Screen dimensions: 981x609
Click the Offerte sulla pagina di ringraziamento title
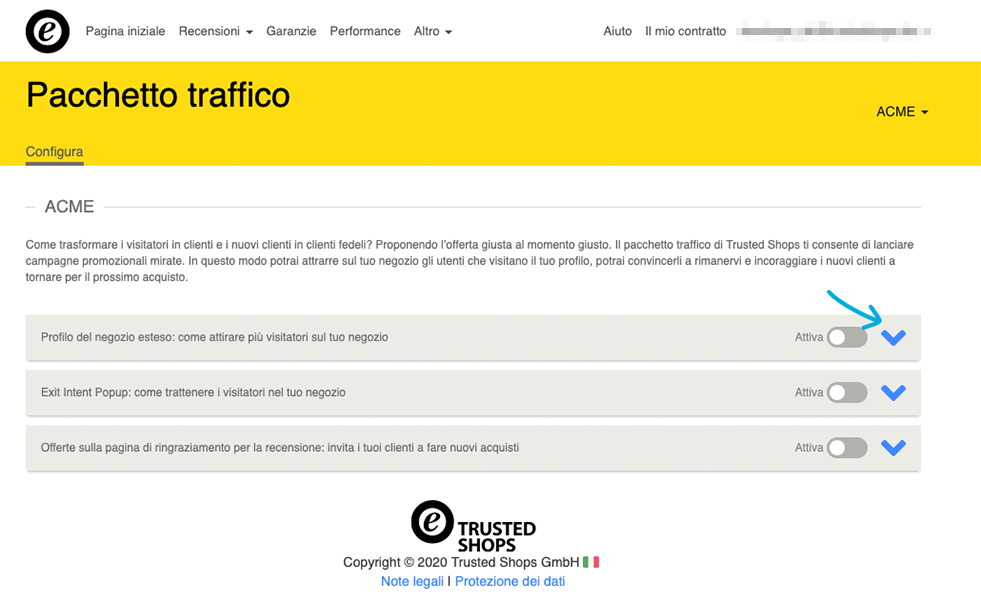pos(280,448)
